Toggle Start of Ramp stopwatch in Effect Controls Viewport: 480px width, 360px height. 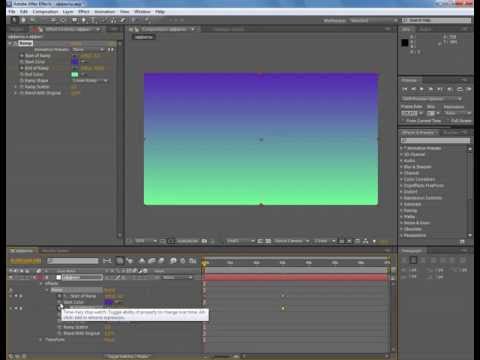[x=22, y=56]
